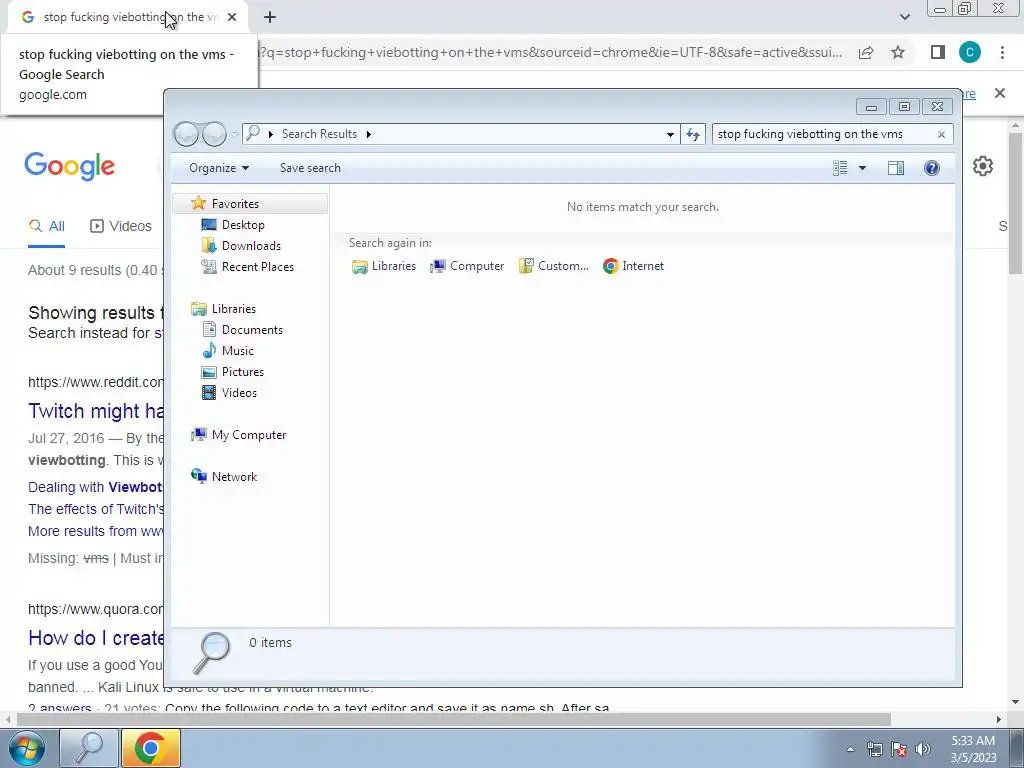Open the network tray icon

tap(874, 749)
